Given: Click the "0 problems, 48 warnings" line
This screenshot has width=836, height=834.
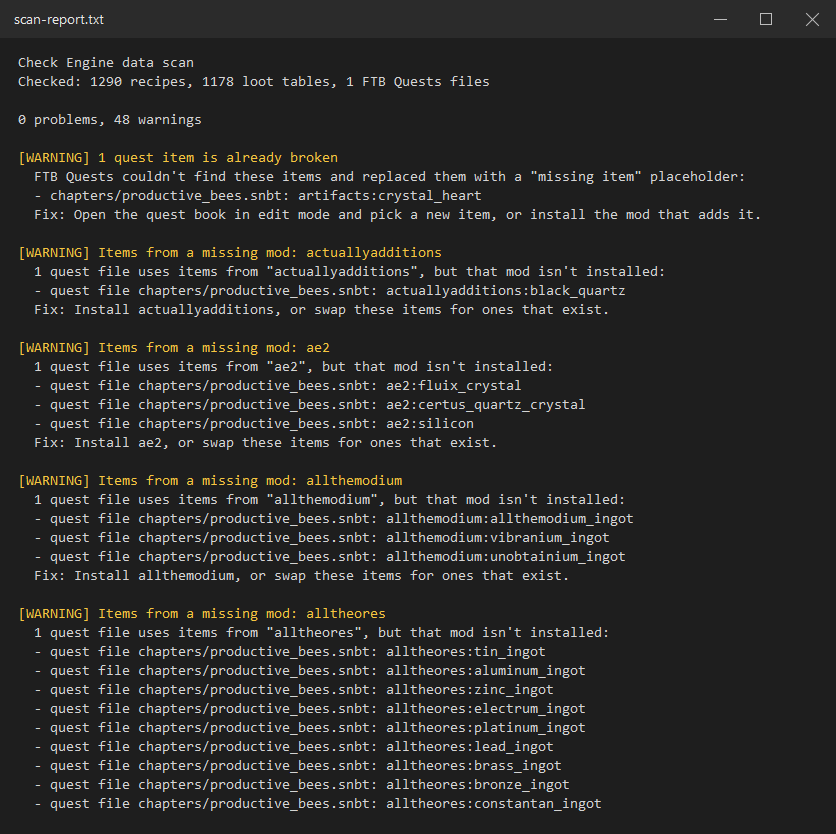Looking at the screenshot, I should pyautogui.click(x=109, y=119).
